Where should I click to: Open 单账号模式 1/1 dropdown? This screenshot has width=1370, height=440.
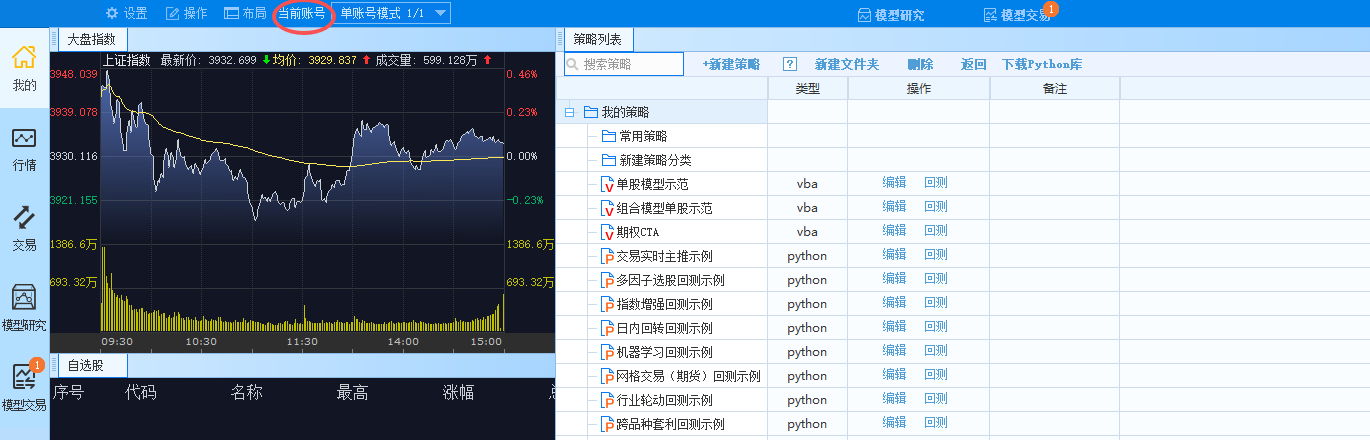pyautogui.click(x=393, y=13)
